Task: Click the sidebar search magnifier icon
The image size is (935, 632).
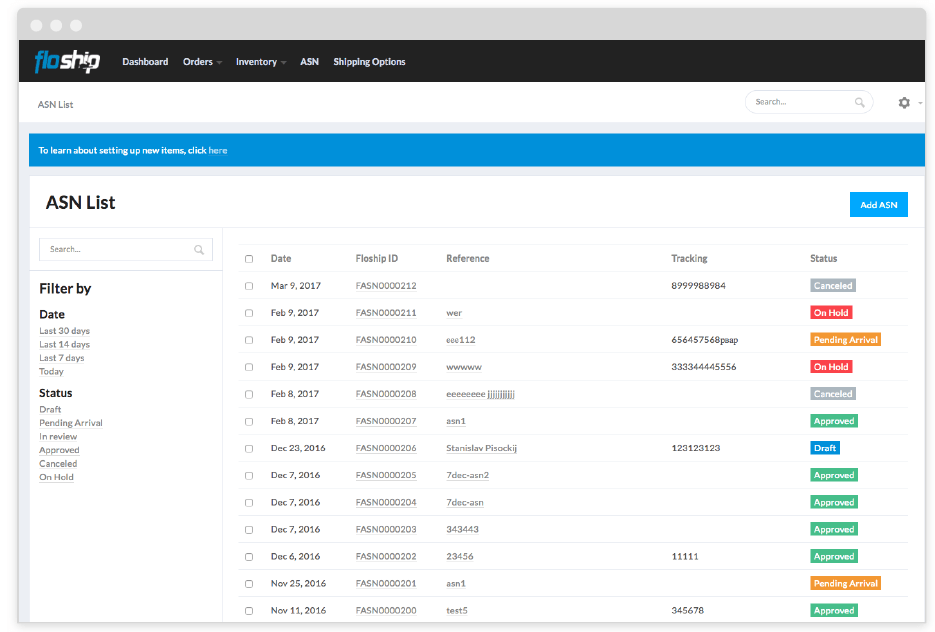Action: (x=199, y=250)
